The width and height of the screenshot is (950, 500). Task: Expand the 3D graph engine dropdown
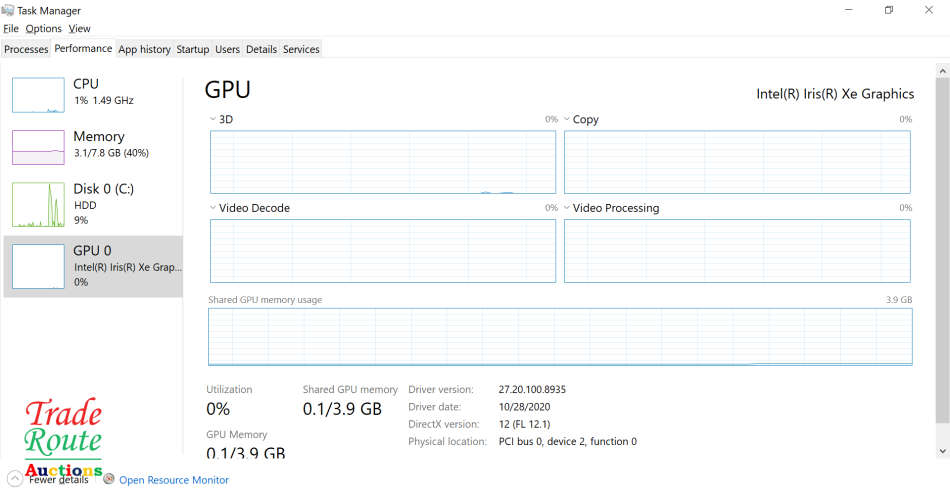point(213,119)
